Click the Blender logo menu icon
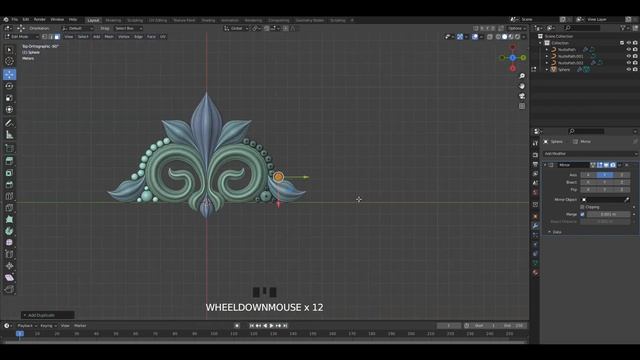This screenshot has width=640, height=360. 6,20
